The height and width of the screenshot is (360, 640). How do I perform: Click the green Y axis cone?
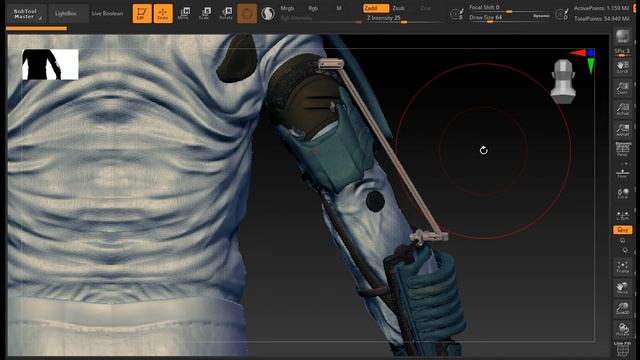(x=591, y=66)
